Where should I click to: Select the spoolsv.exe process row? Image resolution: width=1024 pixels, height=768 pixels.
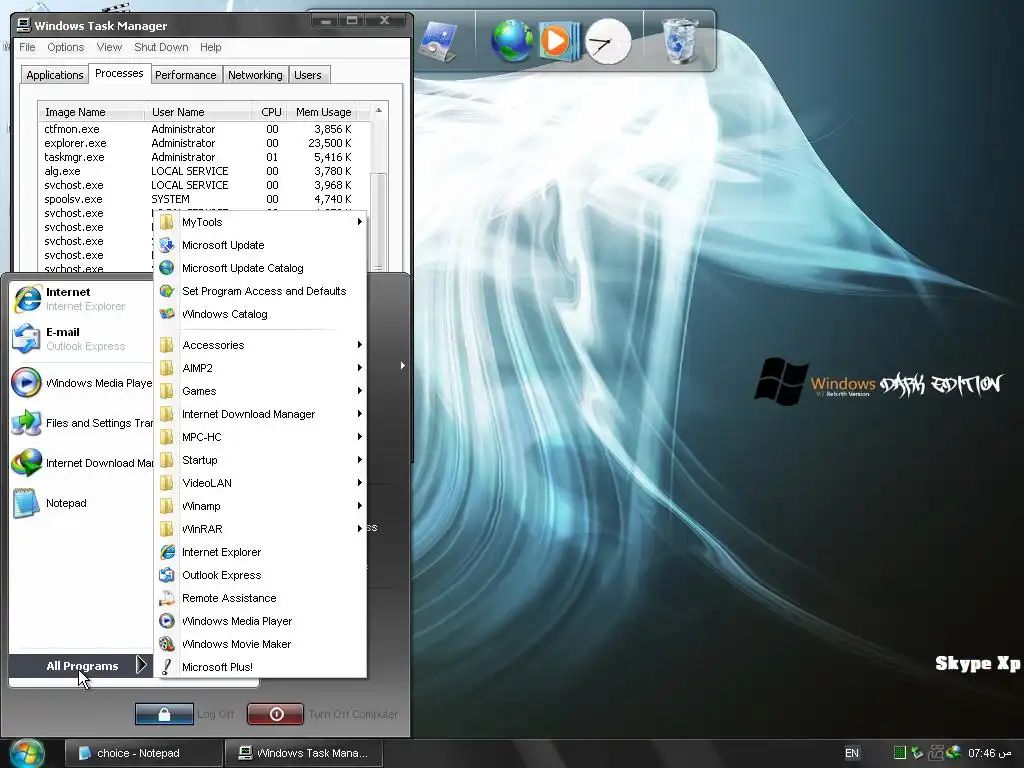204,199
